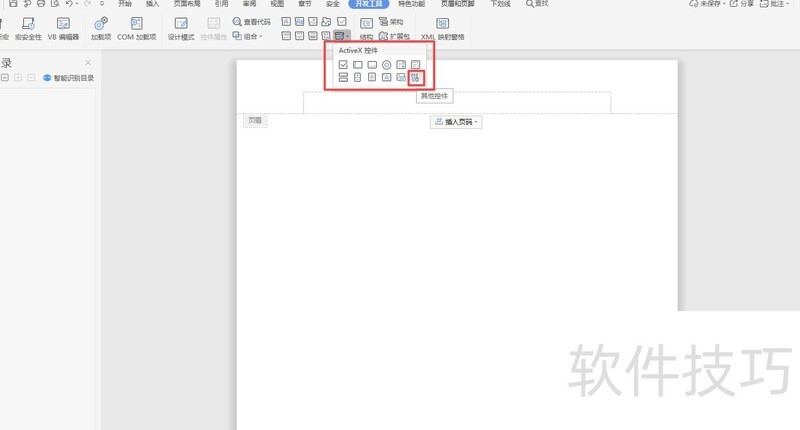Select ActiveX image control
Viewport: 800px width, 430px height.
pos(401,78)
